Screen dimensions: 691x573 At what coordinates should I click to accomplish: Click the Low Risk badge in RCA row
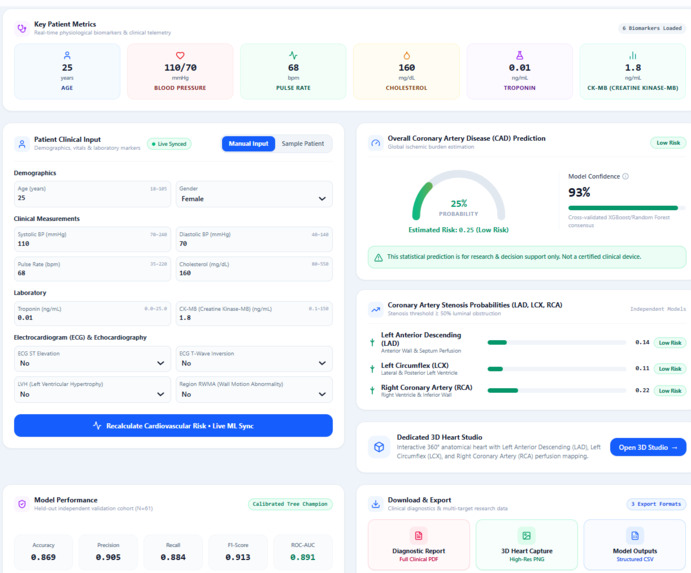[670, 391]
